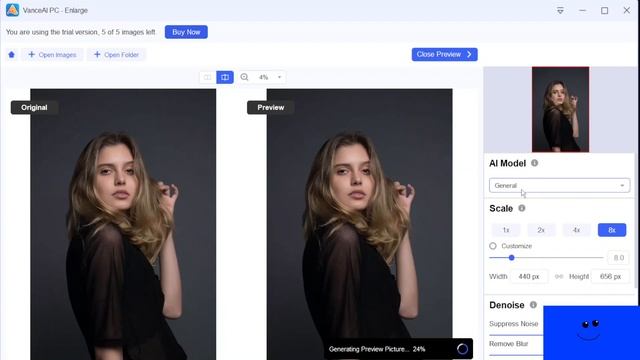The image size is (640, 360).
Task: Open the General AI model dropdown
Action: pos(559,185)
